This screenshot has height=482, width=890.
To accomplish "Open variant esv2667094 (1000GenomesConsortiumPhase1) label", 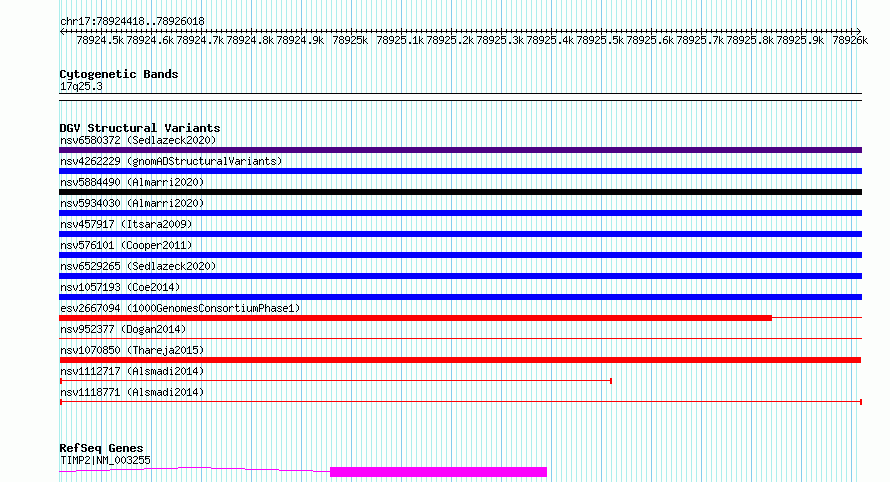I will [180, 308].
